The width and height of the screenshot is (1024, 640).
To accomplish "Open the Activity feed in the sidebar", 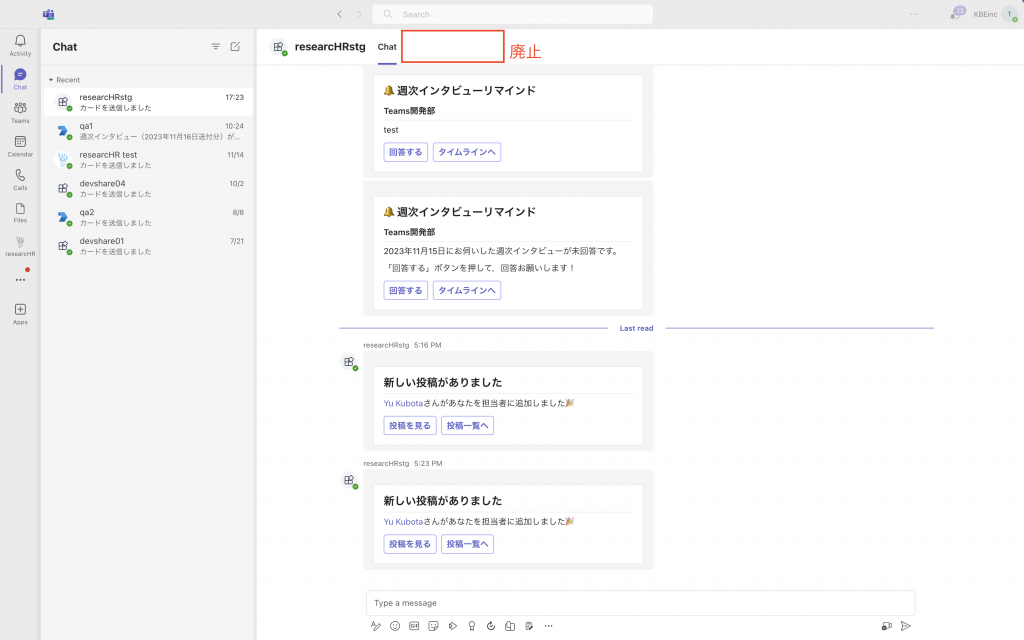I will coord(20,46).
